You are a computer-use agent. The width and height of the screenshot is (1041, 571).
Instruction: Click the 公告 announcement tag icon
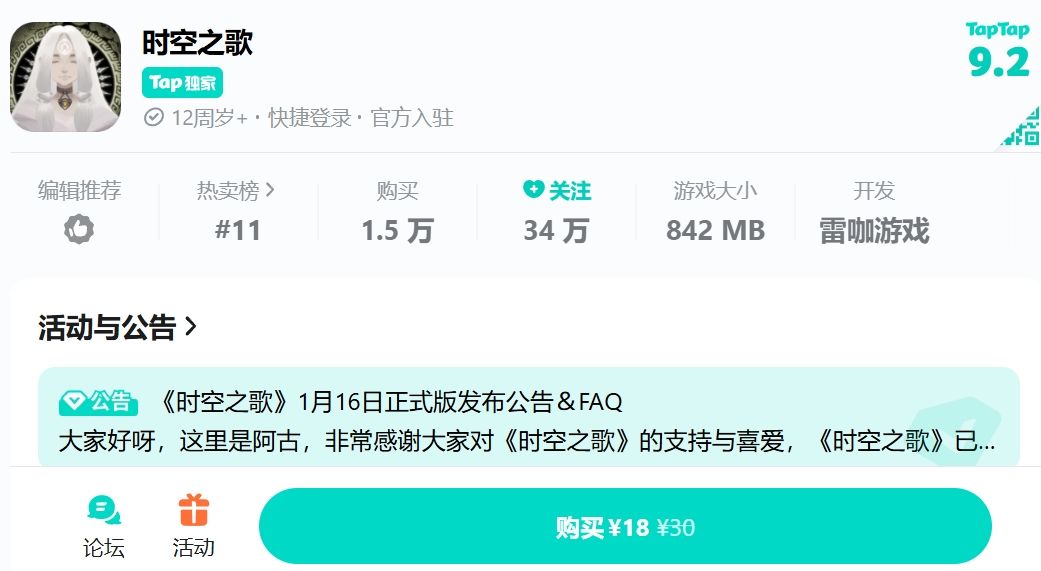[98, 402]
